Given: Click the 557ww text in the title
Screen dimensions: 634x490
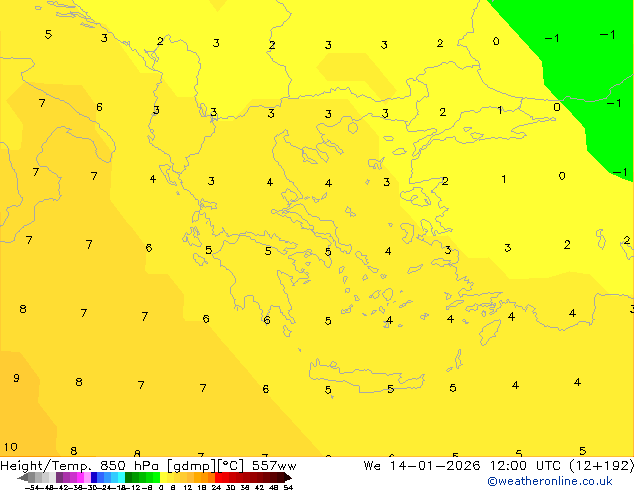Looking at the screenshot, I should click(x=274, y=466).
